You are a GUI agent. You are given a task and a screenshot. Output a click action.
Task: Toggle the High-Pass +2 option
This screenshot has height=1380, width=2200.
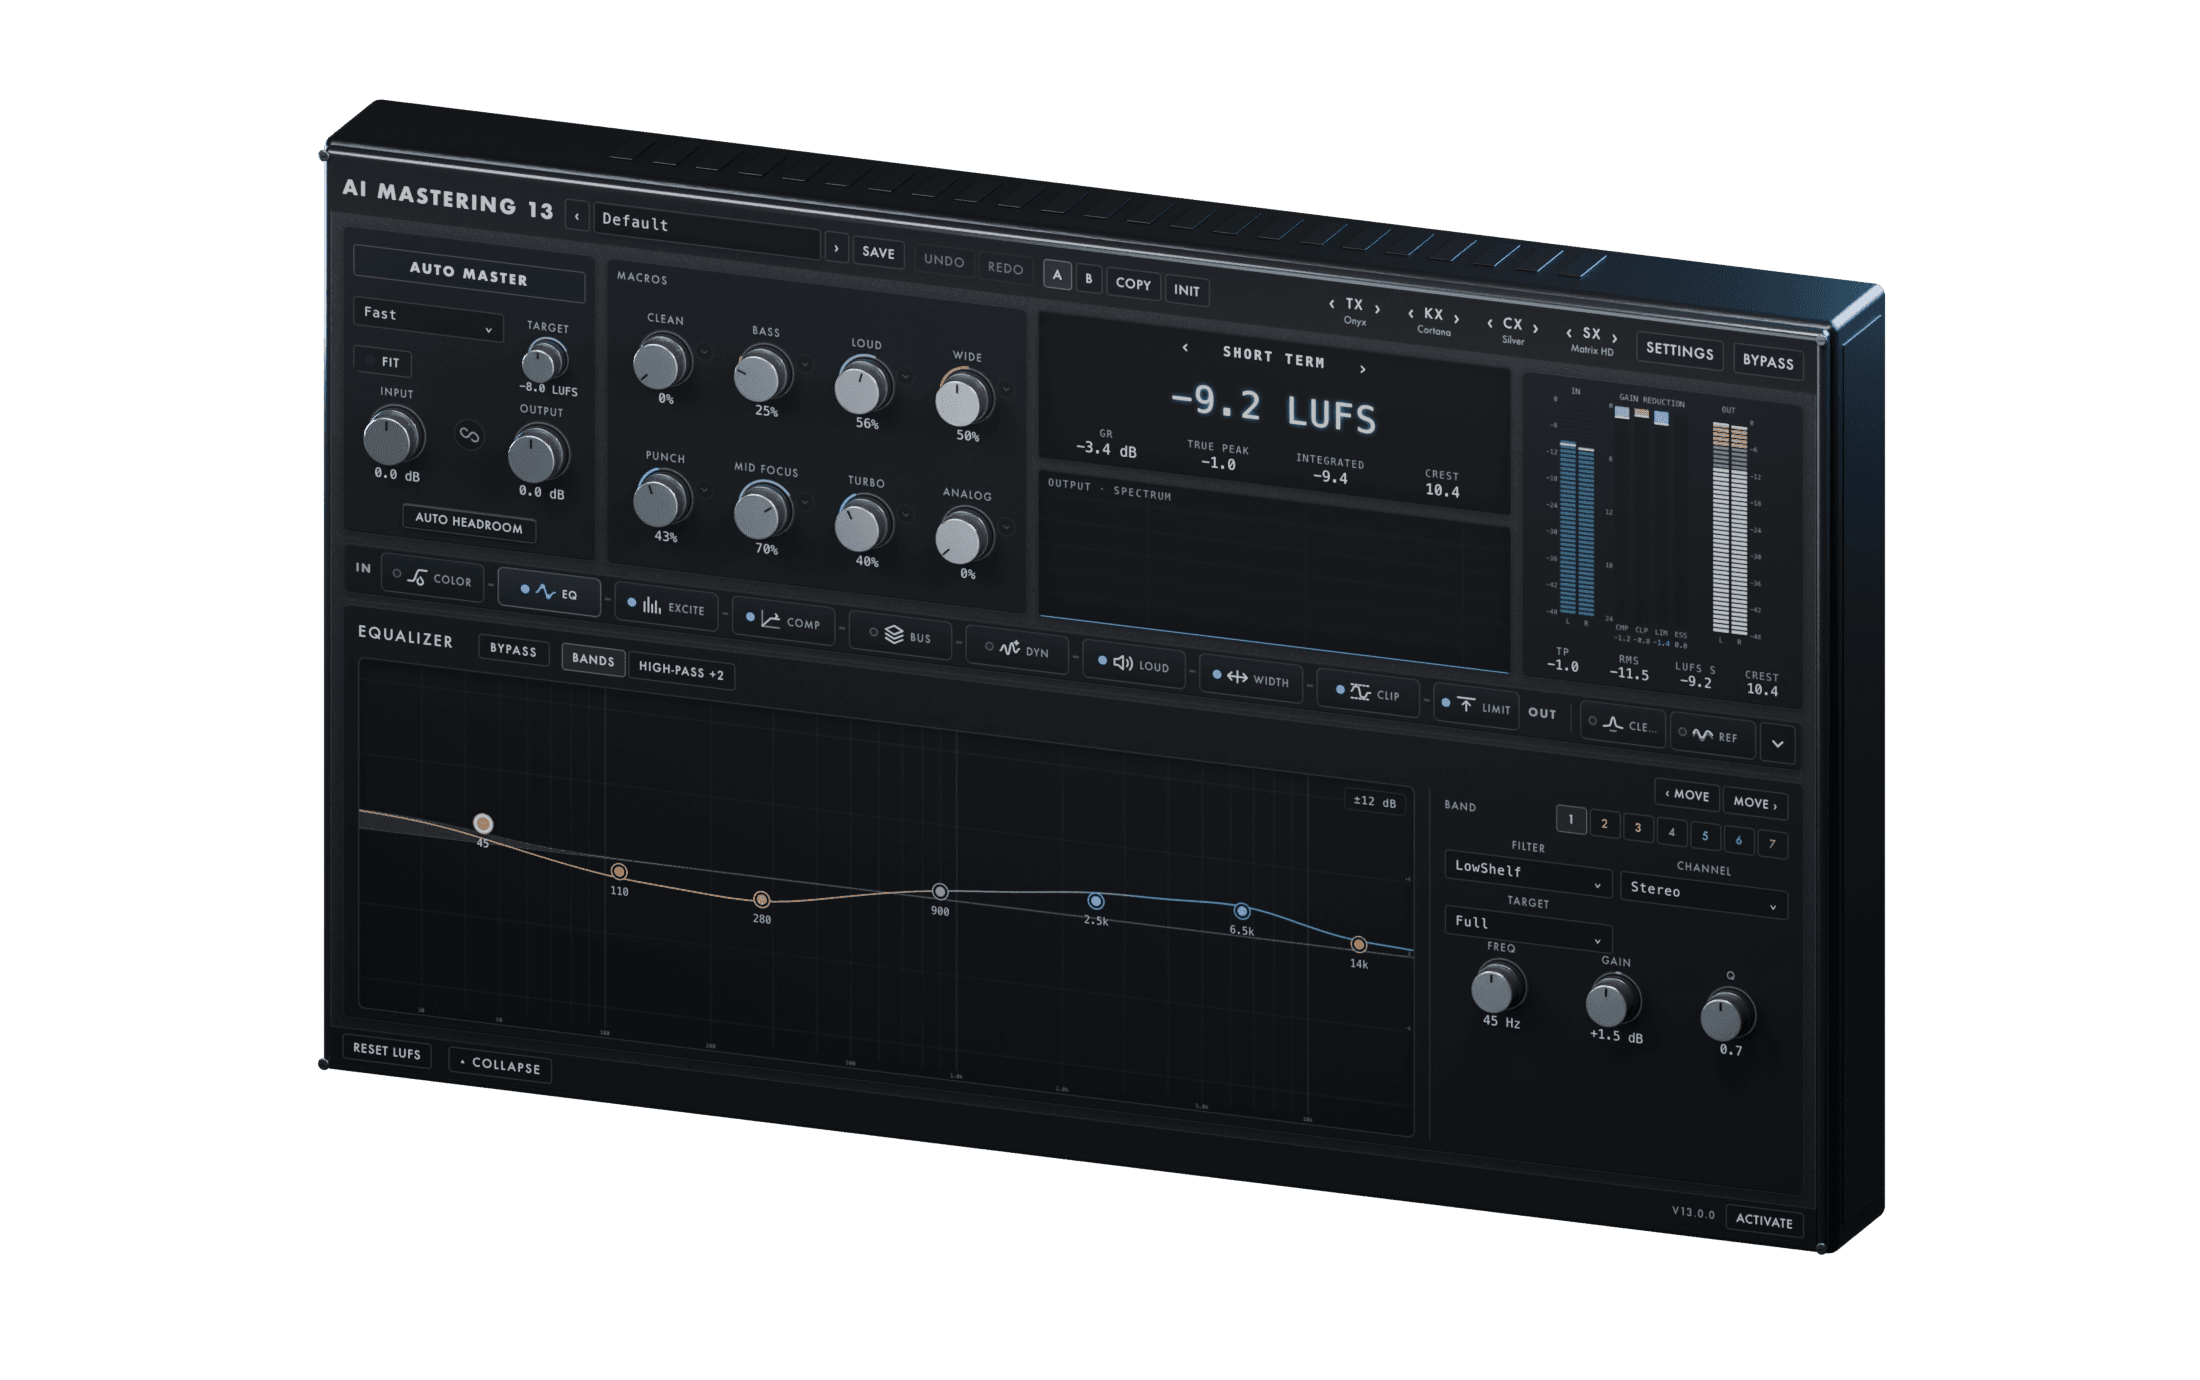pyautogui.click(x=681, y=671)
